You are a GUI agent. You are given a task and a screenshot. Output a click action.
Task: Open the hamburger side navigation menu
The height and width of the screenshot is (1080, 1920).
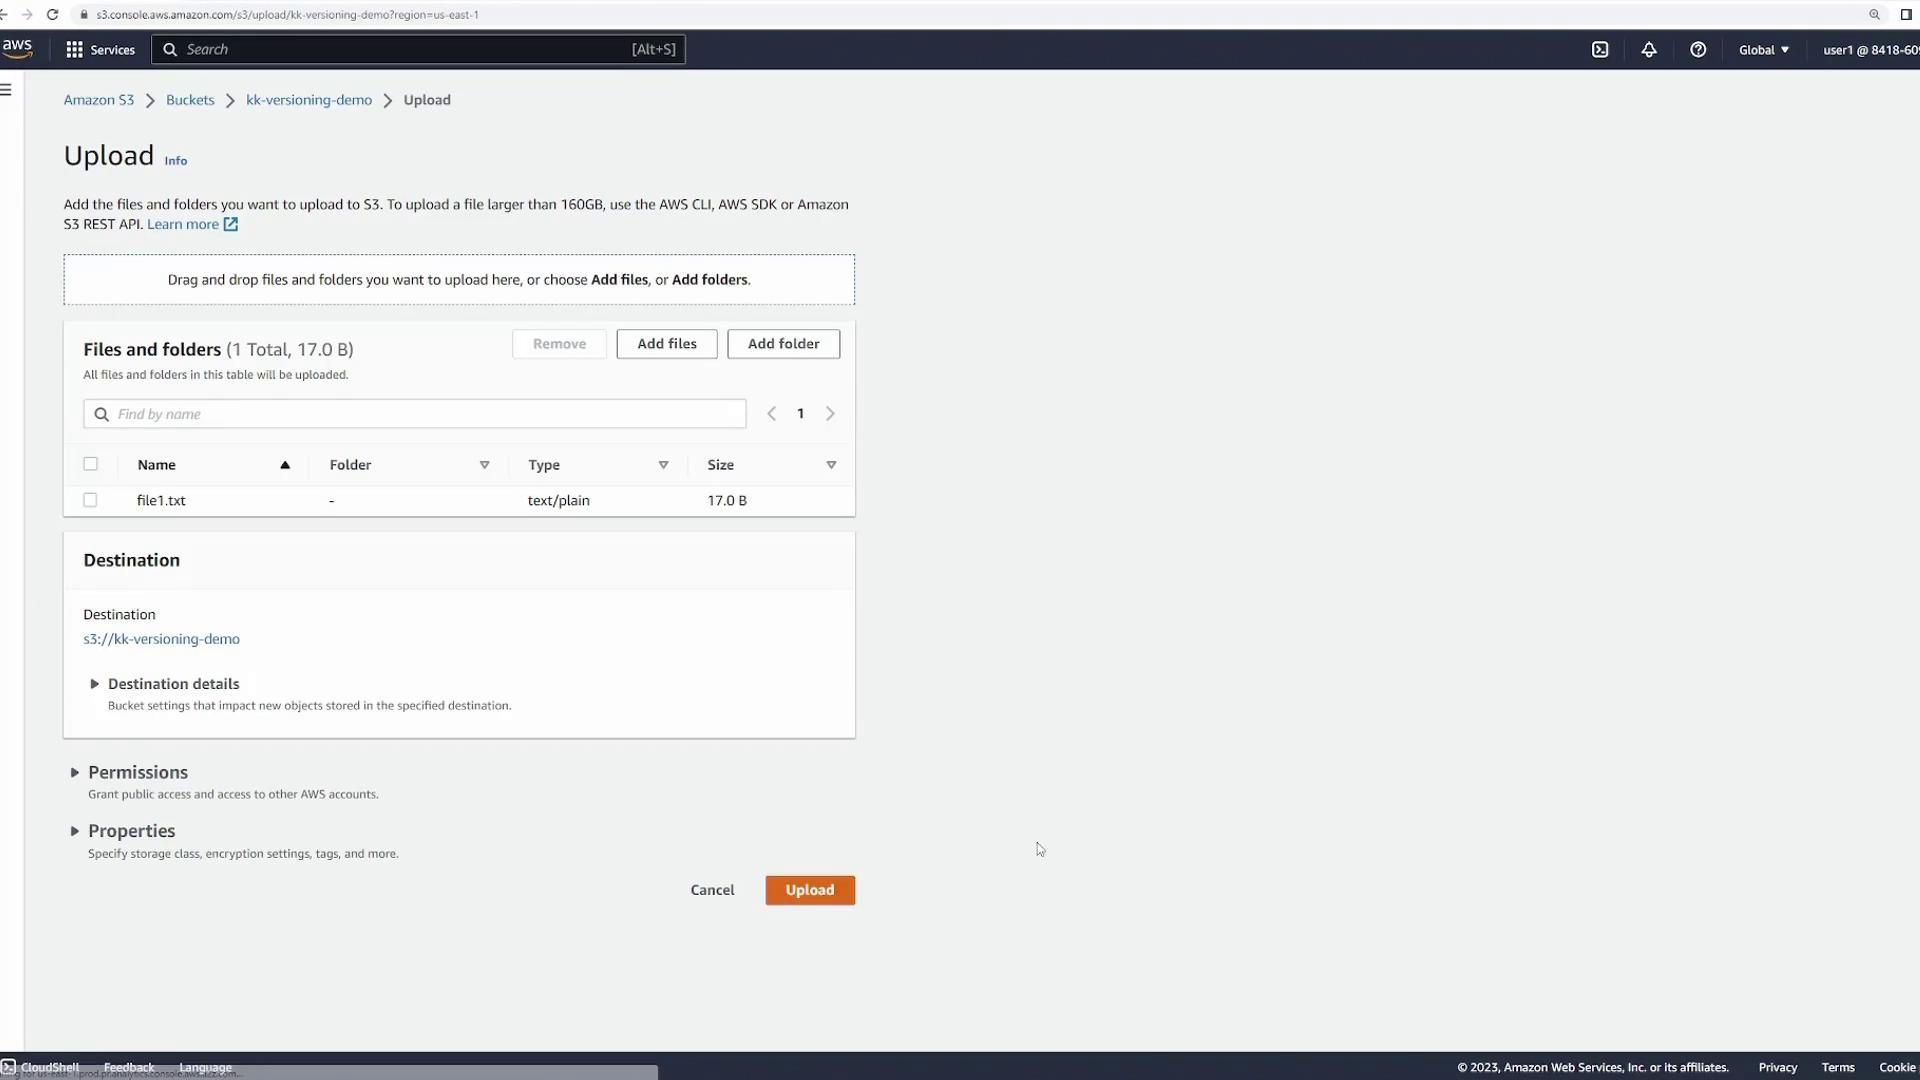click(6, 90)
